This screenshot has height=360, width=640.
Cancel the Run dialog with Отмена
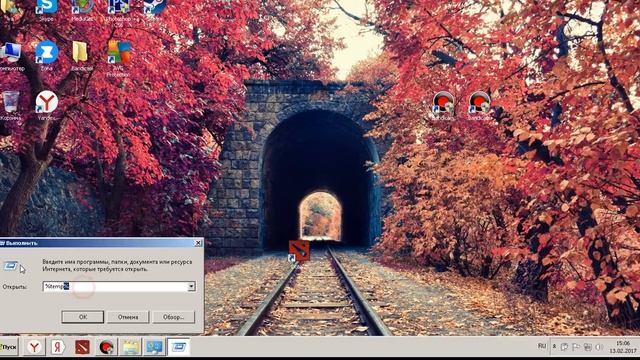[x=128, y=317]
